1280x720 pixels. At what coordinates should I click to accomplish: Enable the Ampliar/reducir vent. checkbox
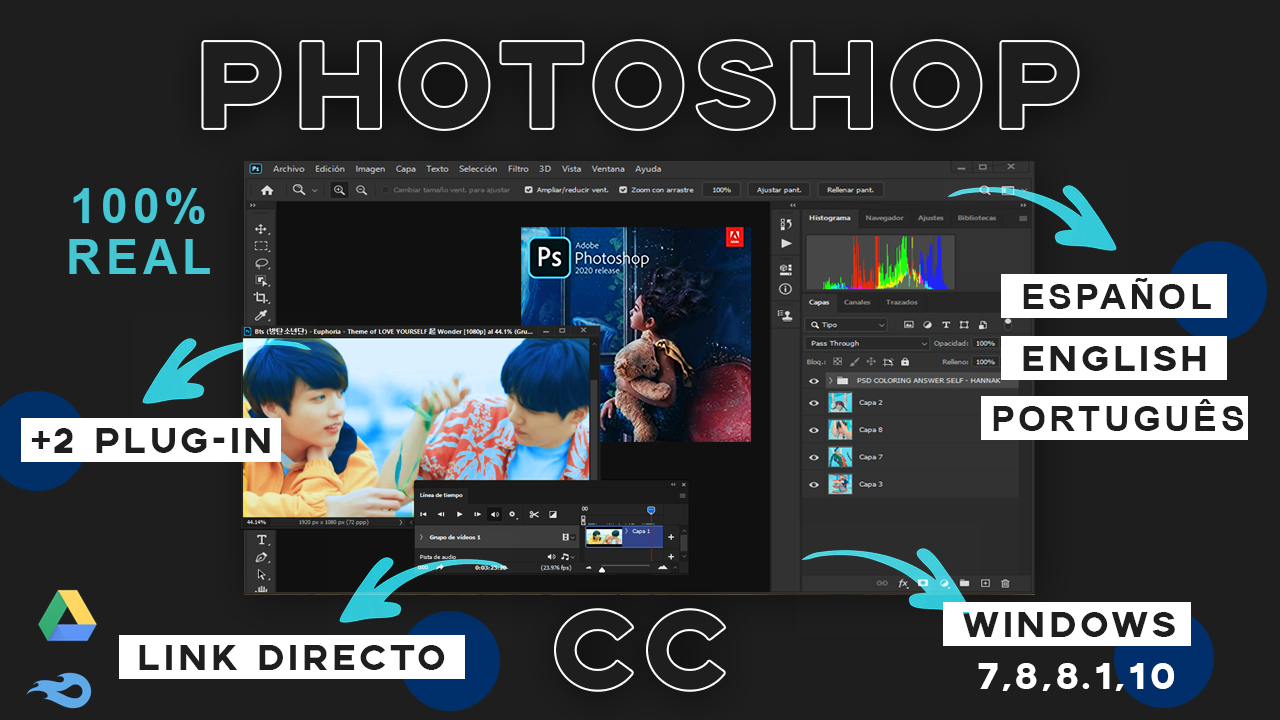click(528, 189)
